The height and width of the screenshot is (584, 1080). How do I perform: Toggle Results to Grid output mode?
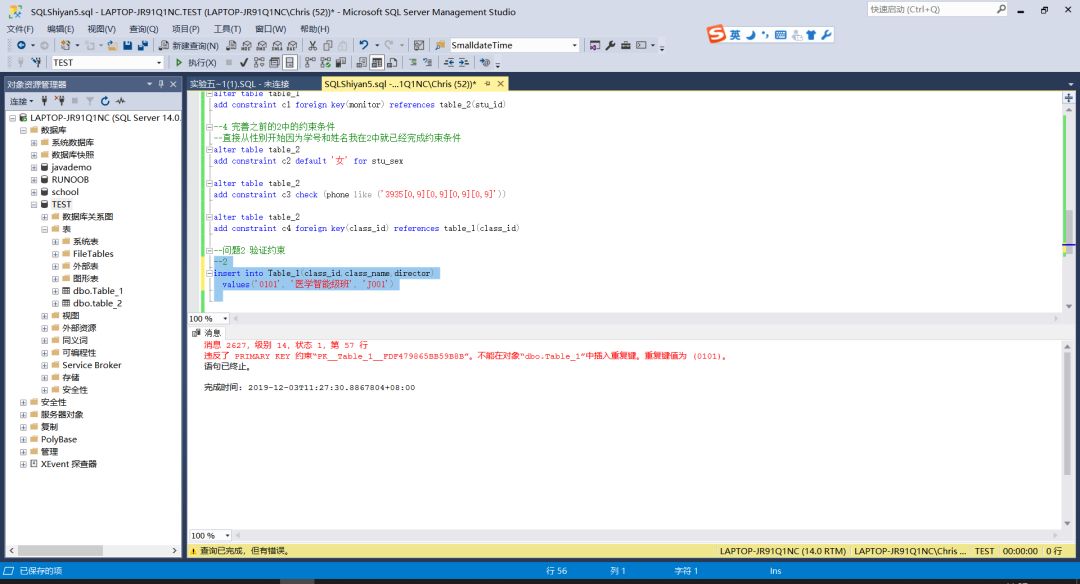pyautogui.click(x=377, y=63)
